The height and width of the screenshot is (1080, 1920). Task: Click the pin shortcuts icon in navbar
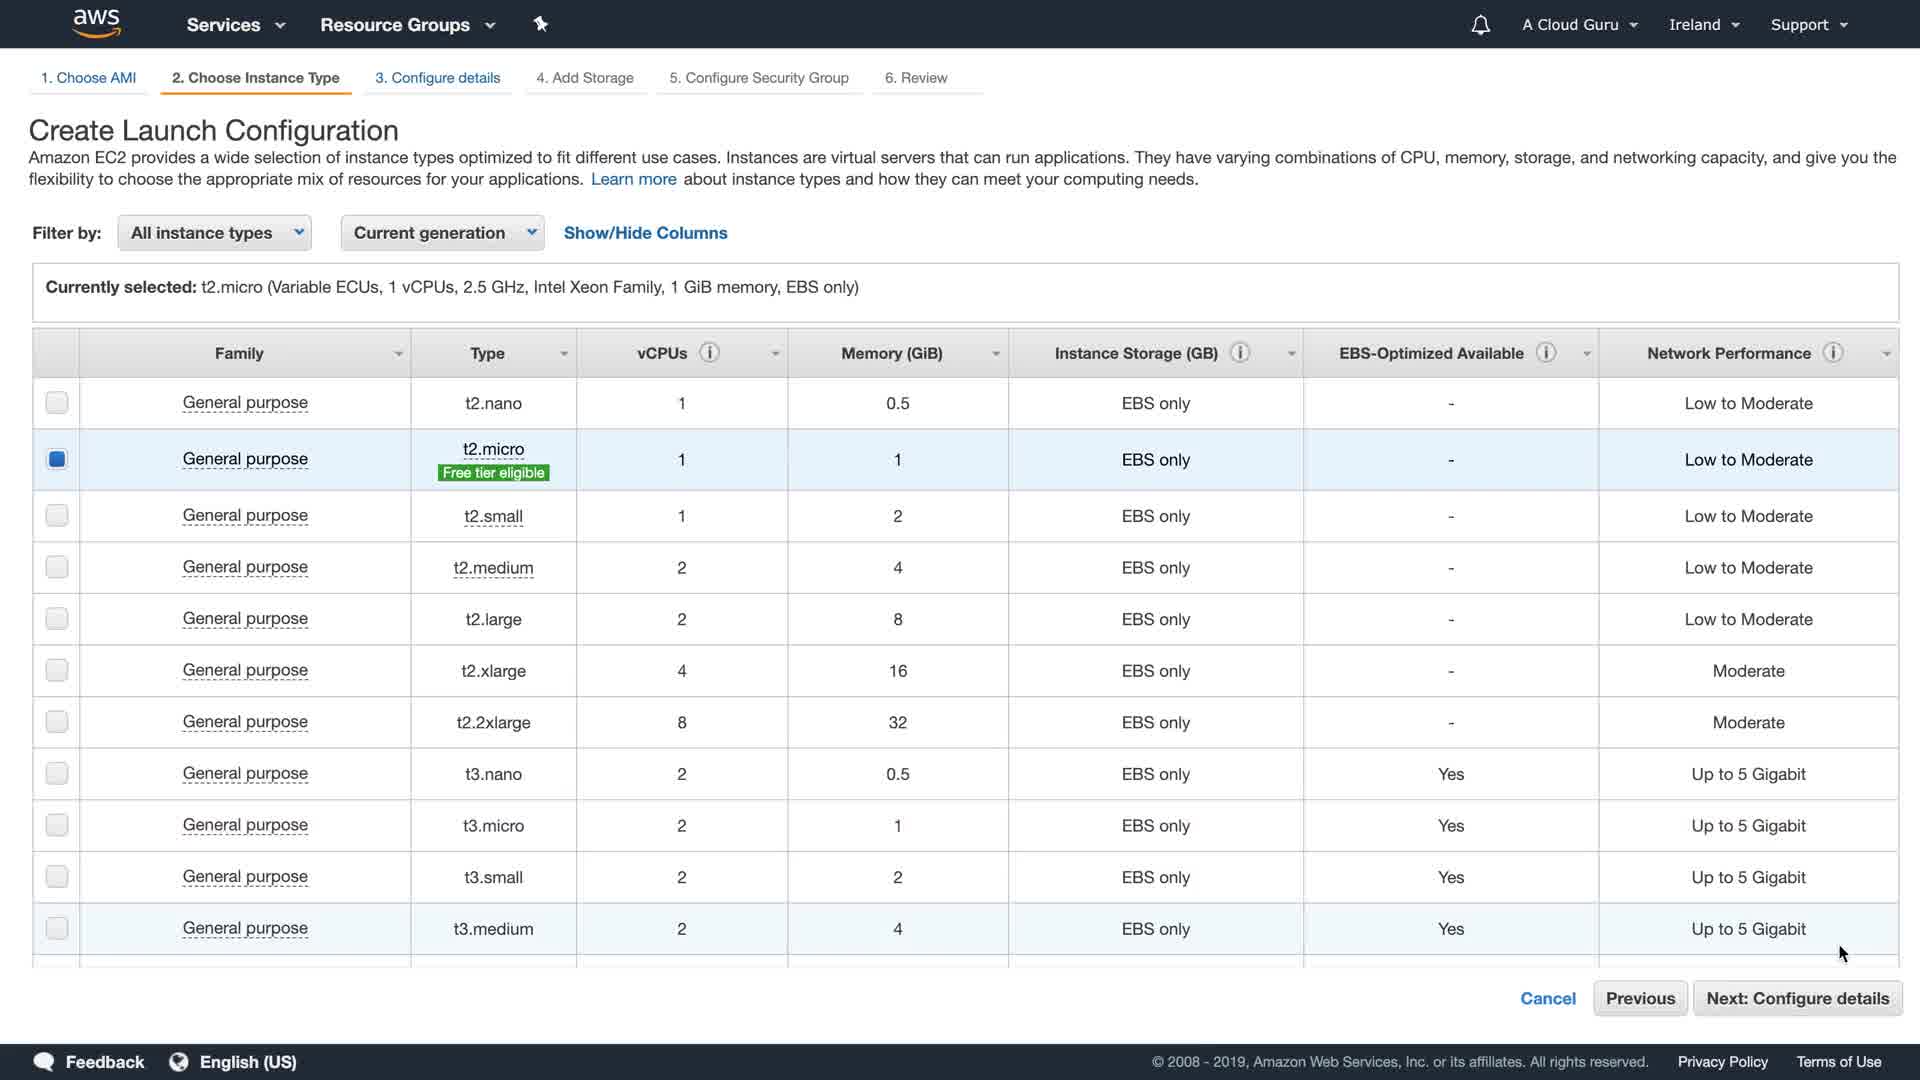point(541,24)
